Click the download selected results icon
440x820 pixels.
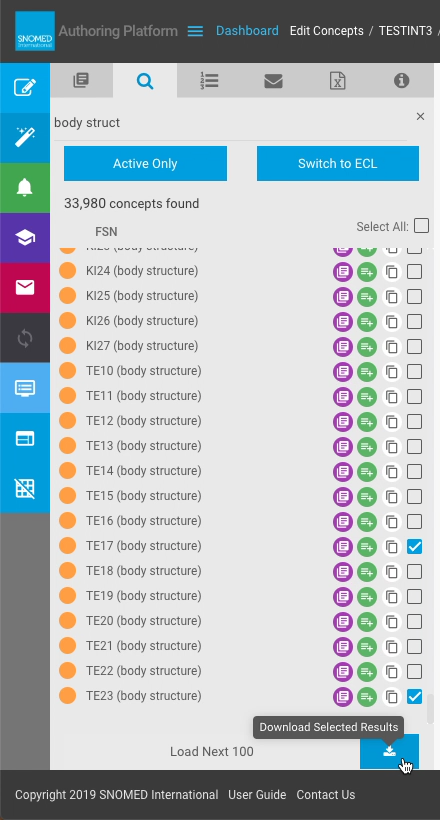389,751
